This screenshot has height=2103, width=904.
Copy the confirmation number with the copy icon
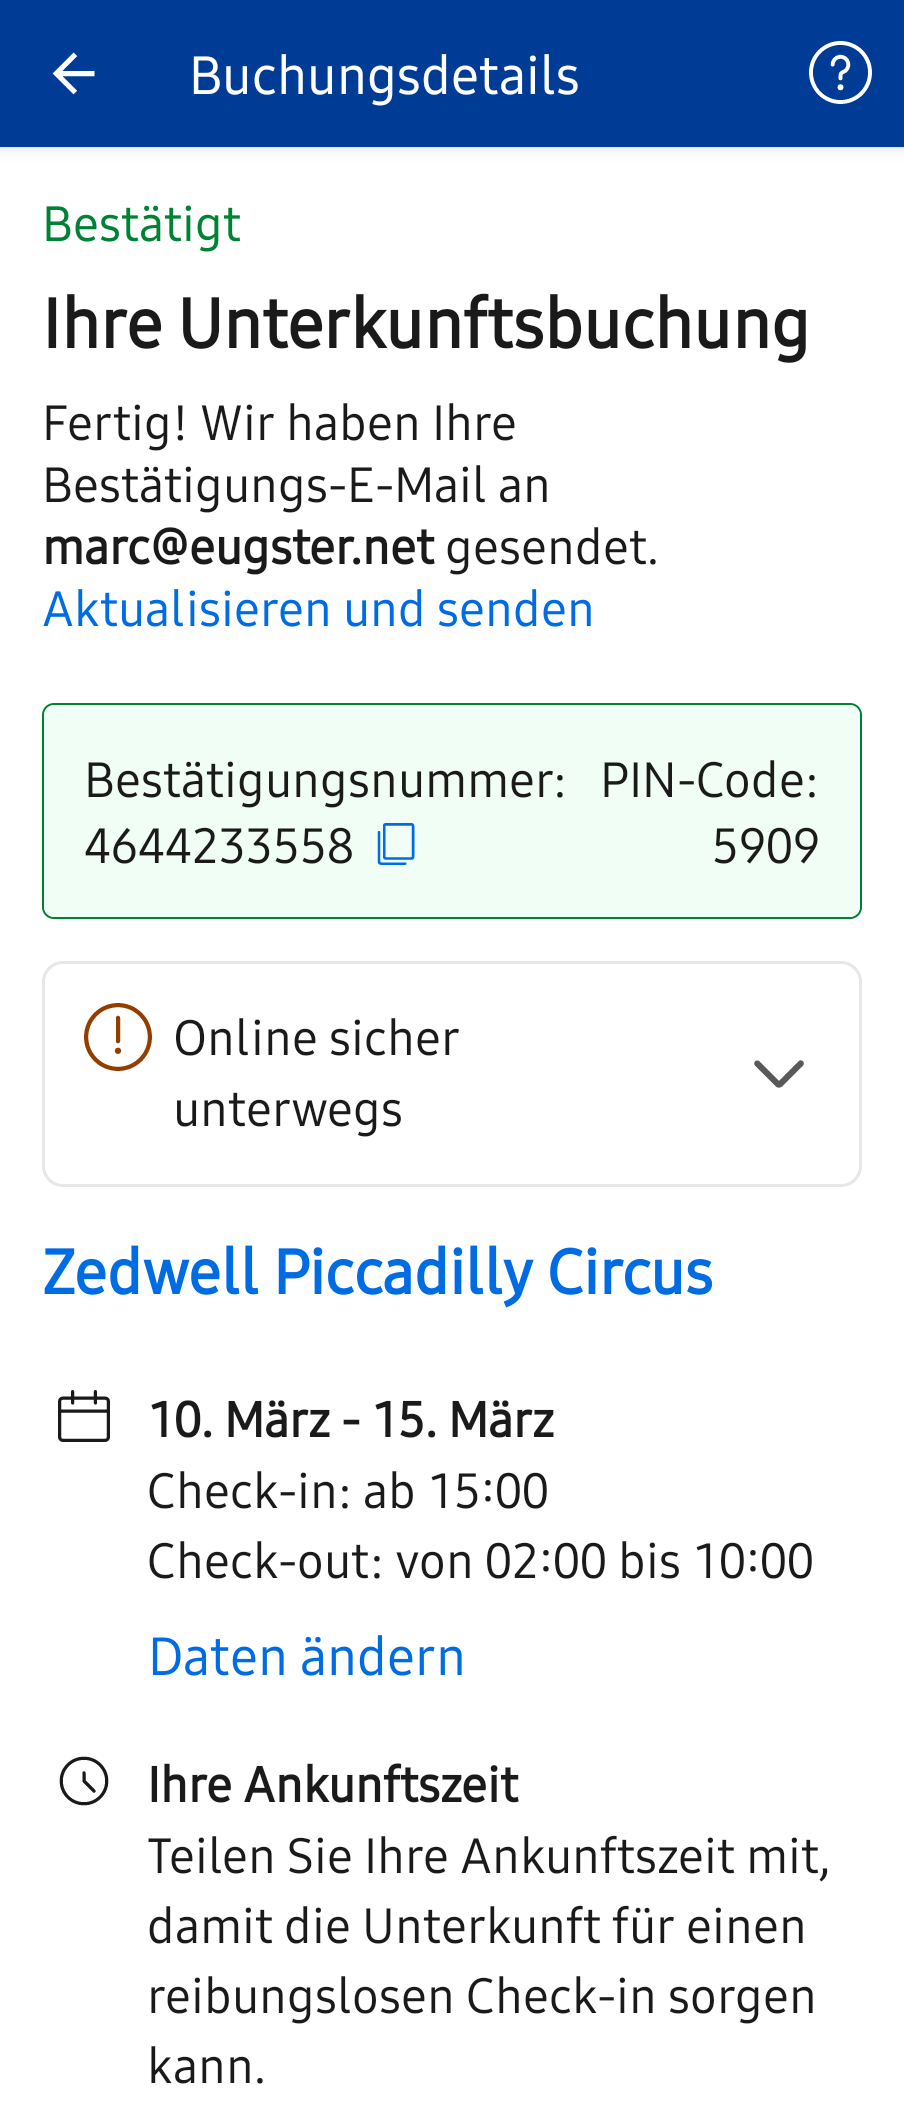point(396,845)
